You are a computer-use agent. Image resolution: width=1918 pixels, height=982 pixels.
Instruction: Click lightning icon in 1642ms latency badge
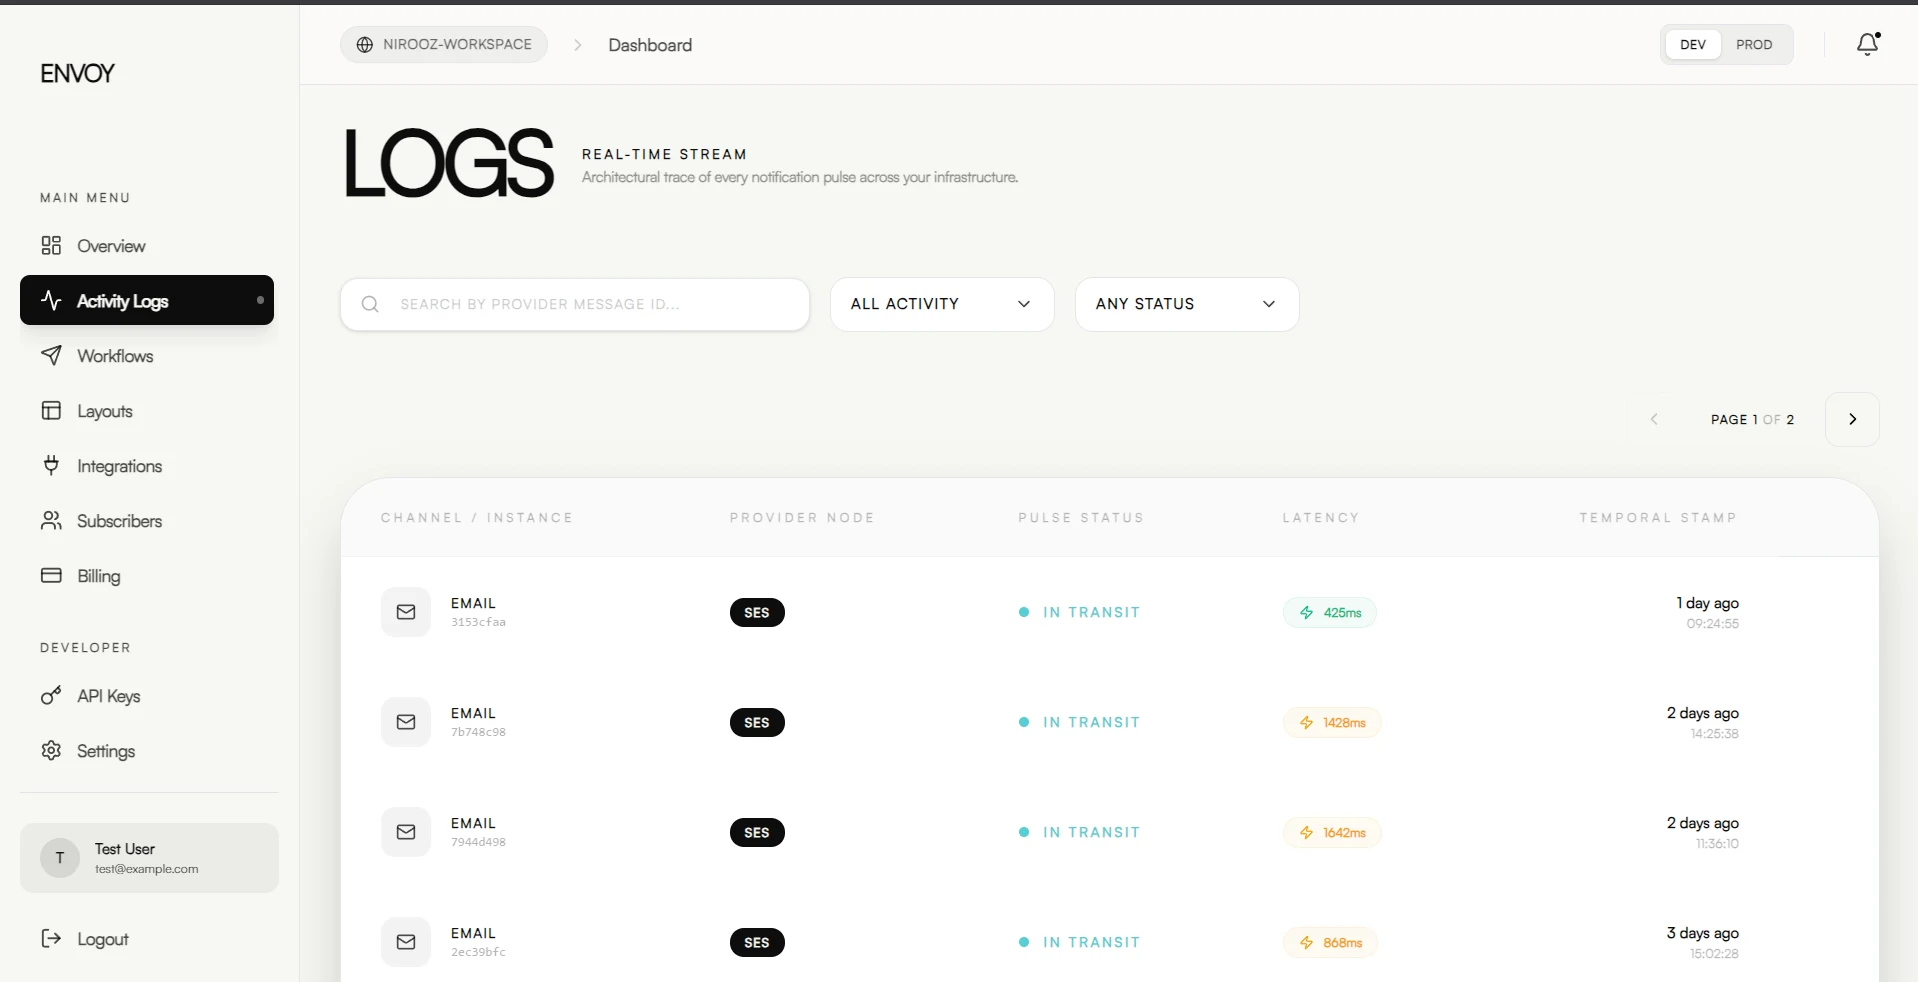pyautogui.click(x=1306, y=832)
